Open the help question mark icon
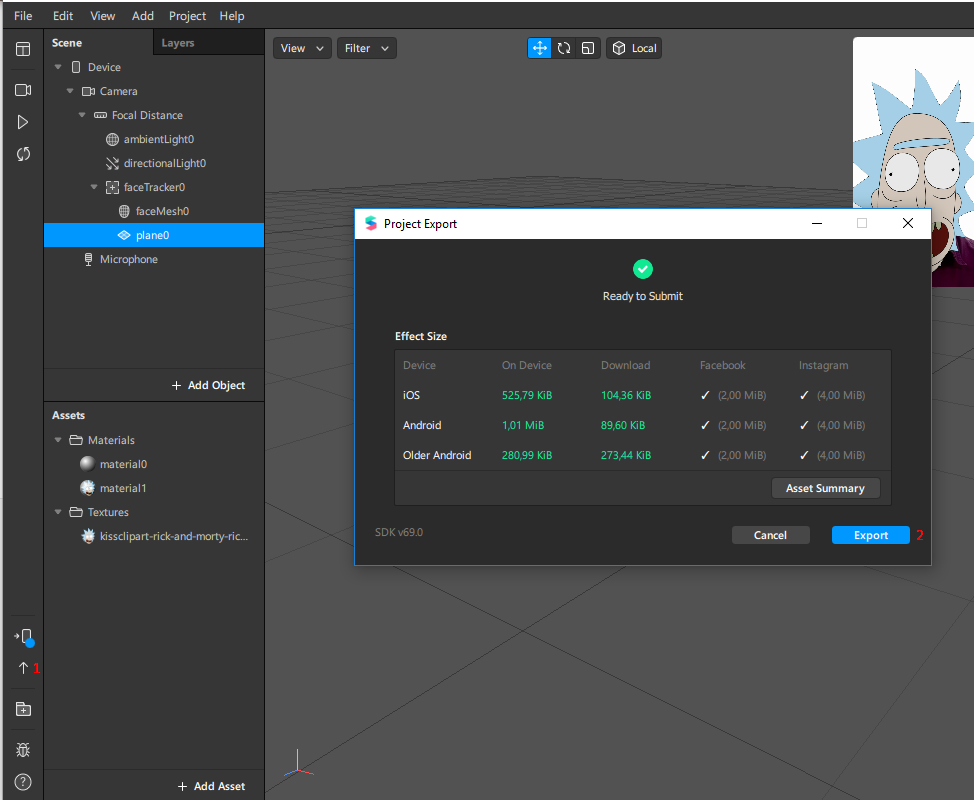974x800 pixels. point(23,782)
